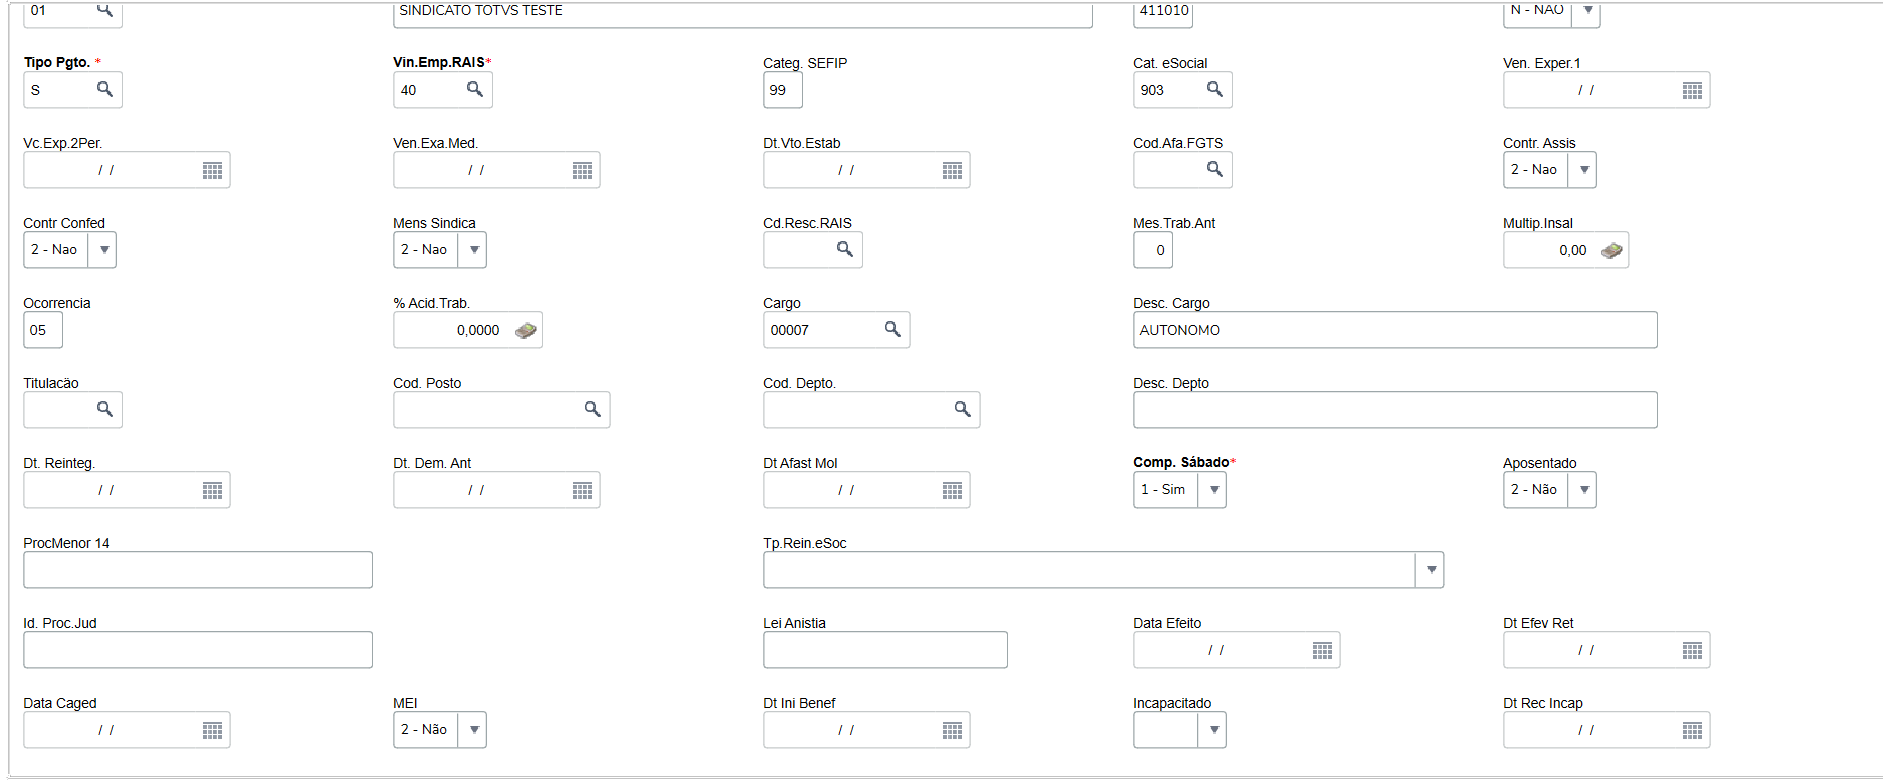The height and width of the screenshot is (780, 1883).
Task: Focus the Lei Anistia text box
Action: (885, 650)
